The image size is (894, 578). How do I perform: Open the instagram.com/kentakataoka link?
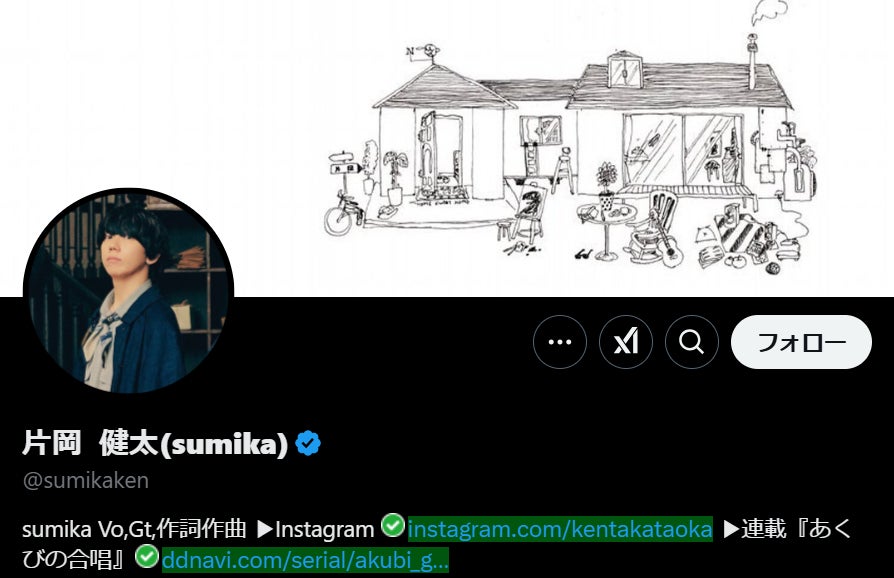[x=560, y=529]
